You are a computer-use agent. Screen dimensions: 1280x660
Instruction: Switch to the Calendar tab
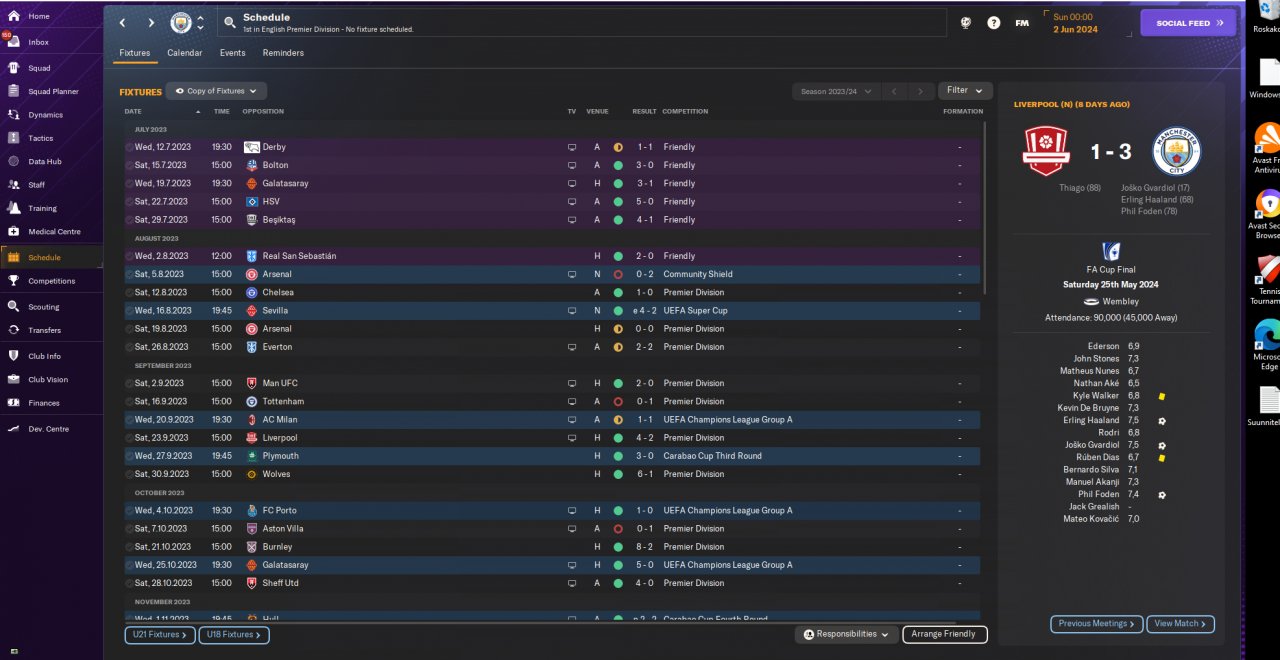(184, 53)
